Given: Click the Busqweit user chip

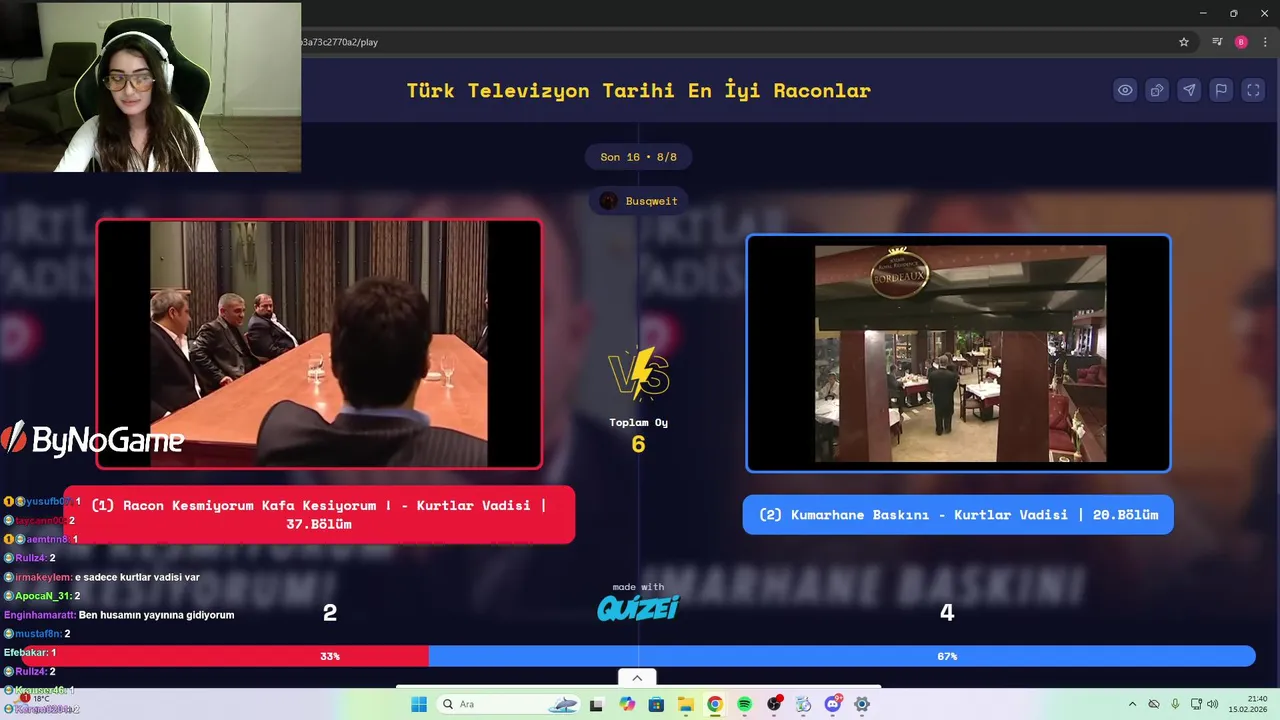Looking at the screenshot, I should [x=638, y=201].
